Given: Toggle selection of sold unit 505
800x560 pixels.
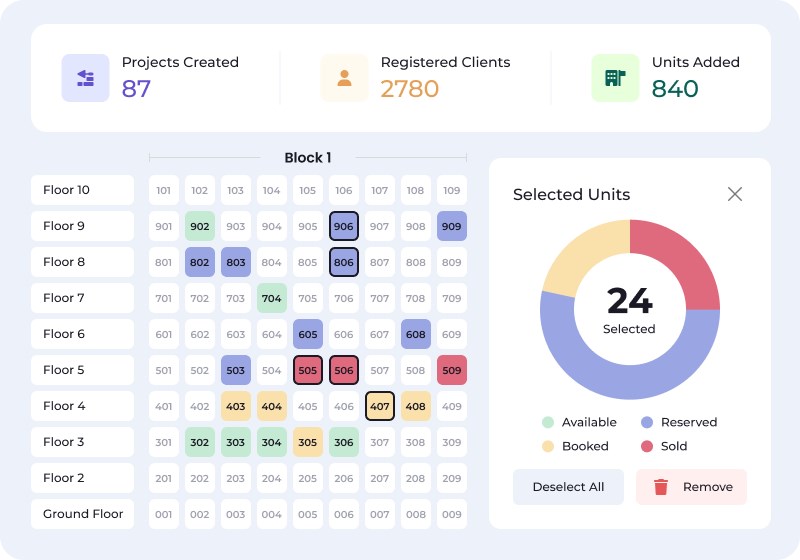Looking at the screenshot, I should click(308, 370).
